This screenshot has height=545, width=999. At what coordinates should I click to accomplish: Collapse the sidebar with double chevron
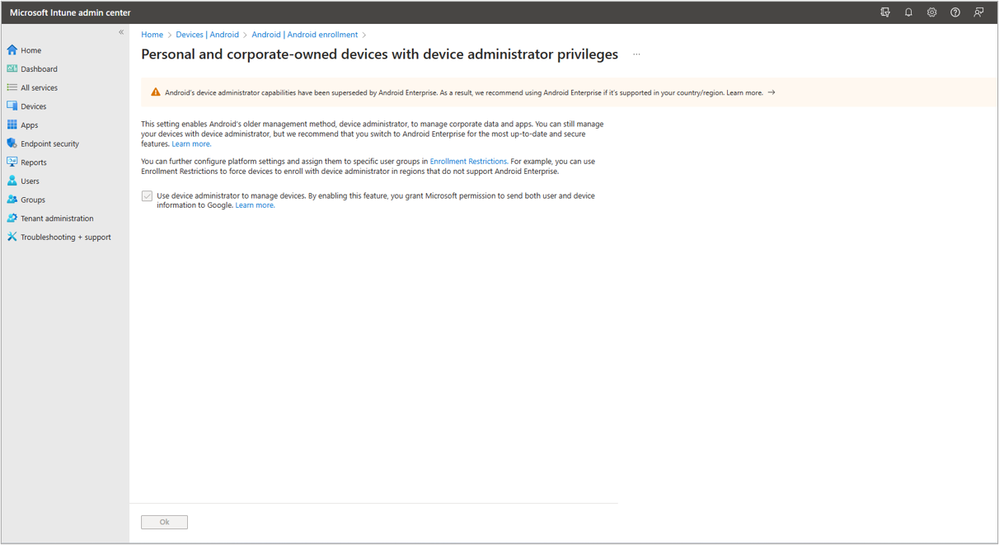(121, 32)
